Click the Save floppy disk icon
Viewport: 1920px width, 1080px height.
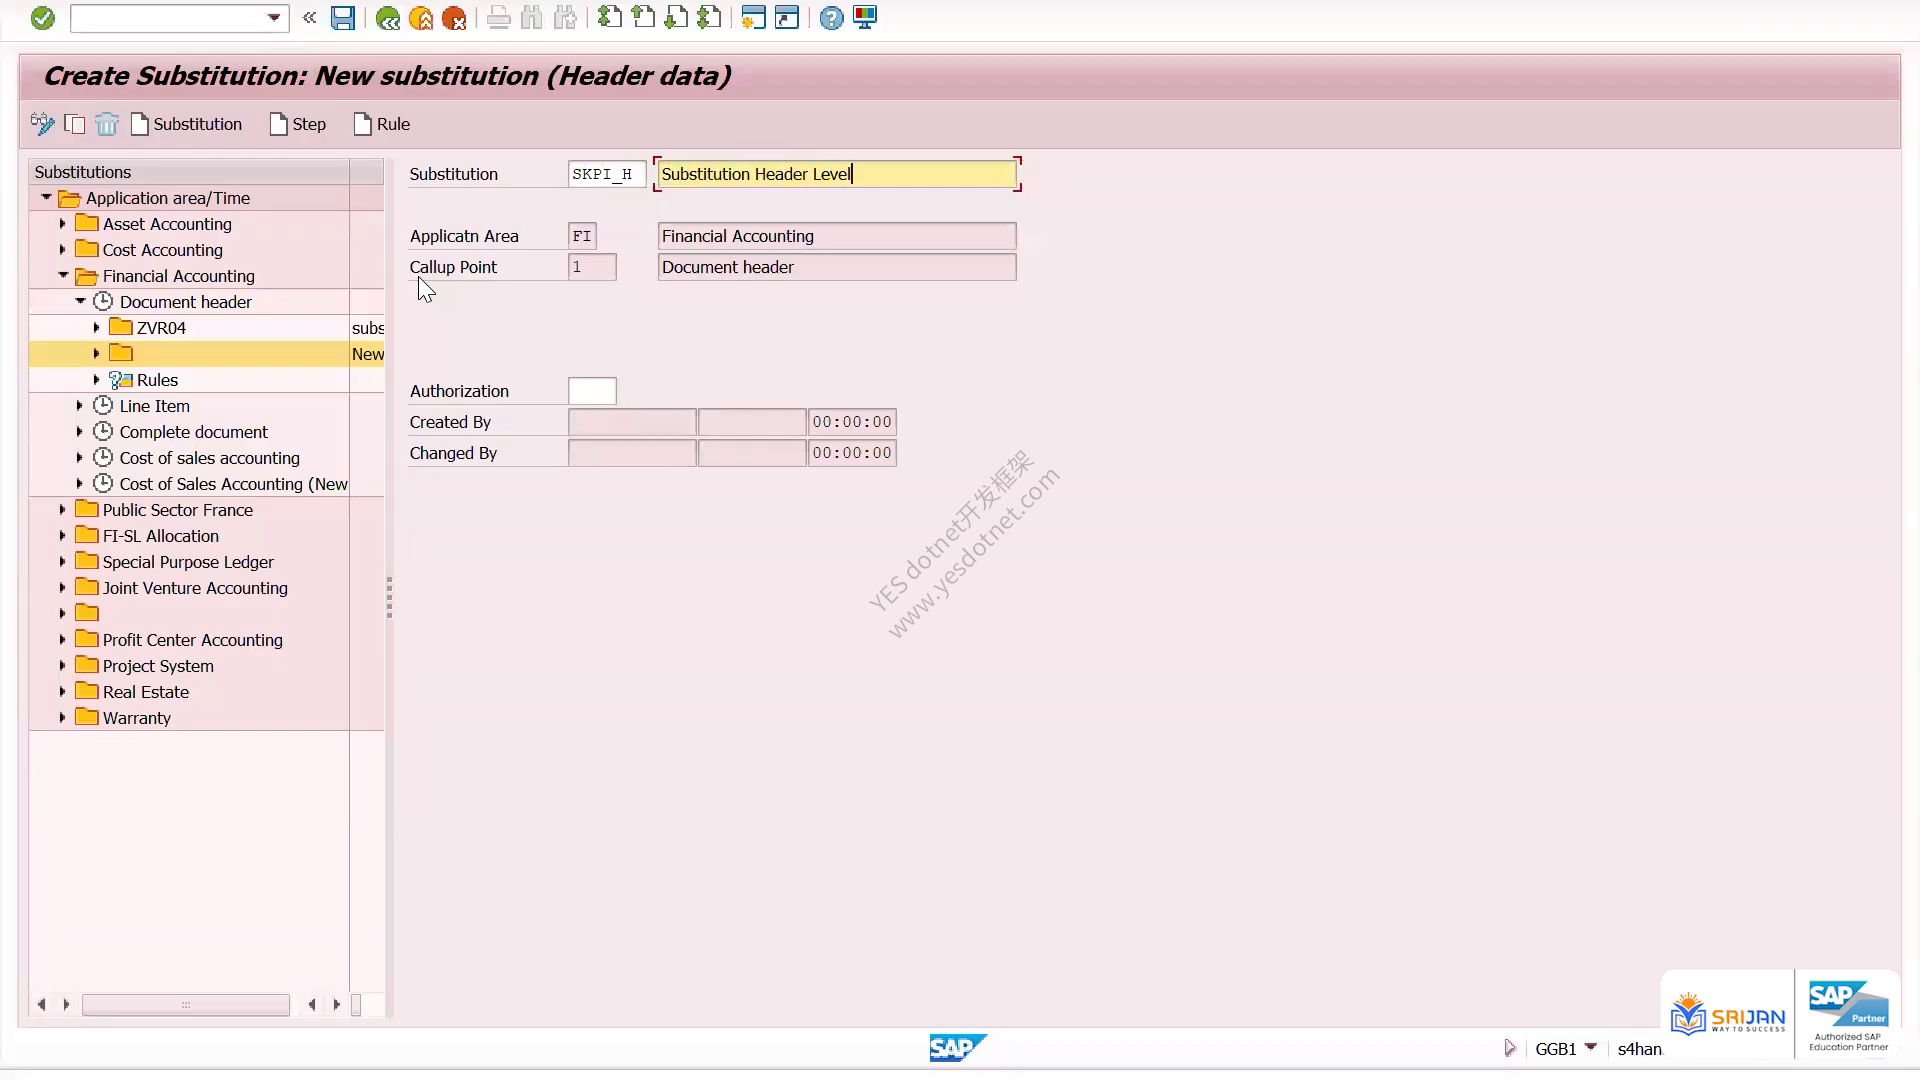pos(343,18)
